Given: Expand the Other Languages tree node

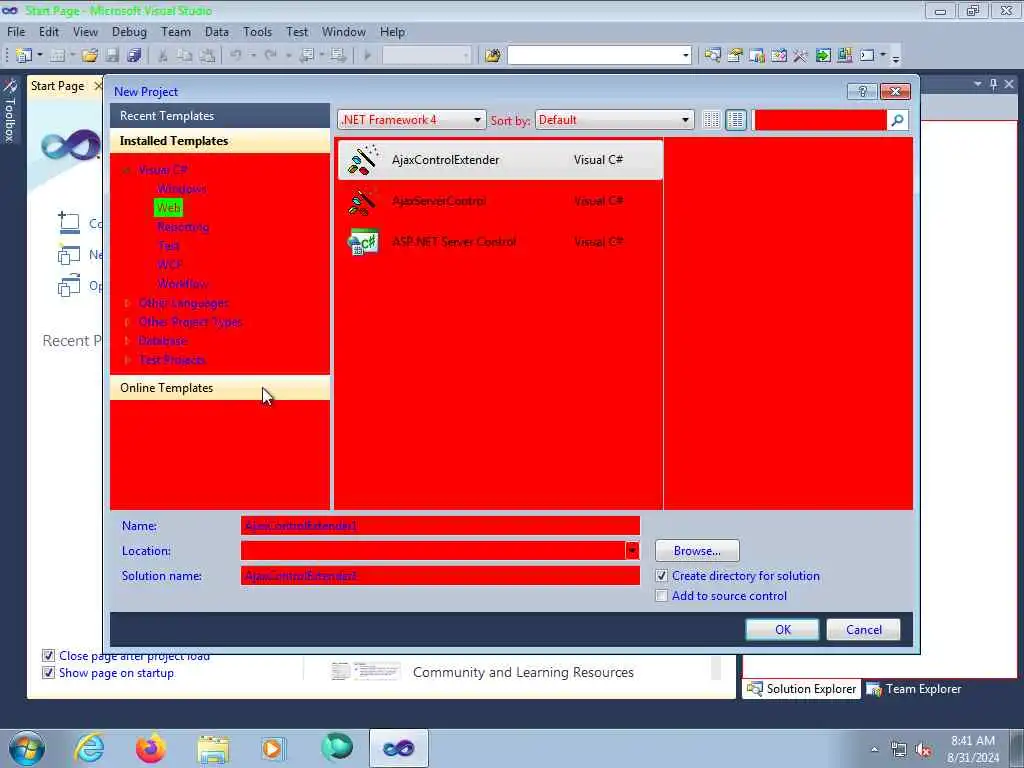Looking at the screenshot, I should 127,303.
